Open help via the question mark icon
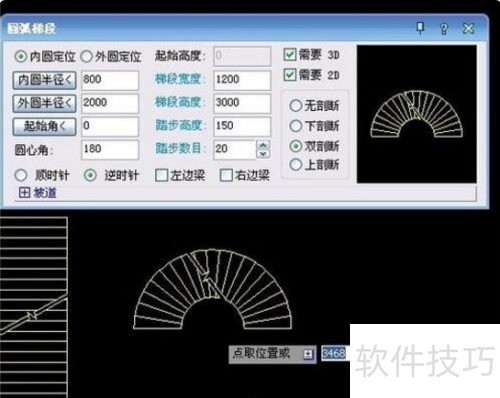The width and height of the screenshot is (500, 398). pyautogui.click(x=444, y=29)
